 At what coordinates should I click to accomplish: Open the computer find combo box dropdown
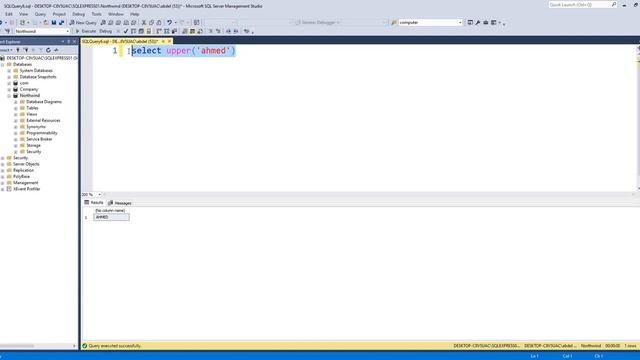460,22
